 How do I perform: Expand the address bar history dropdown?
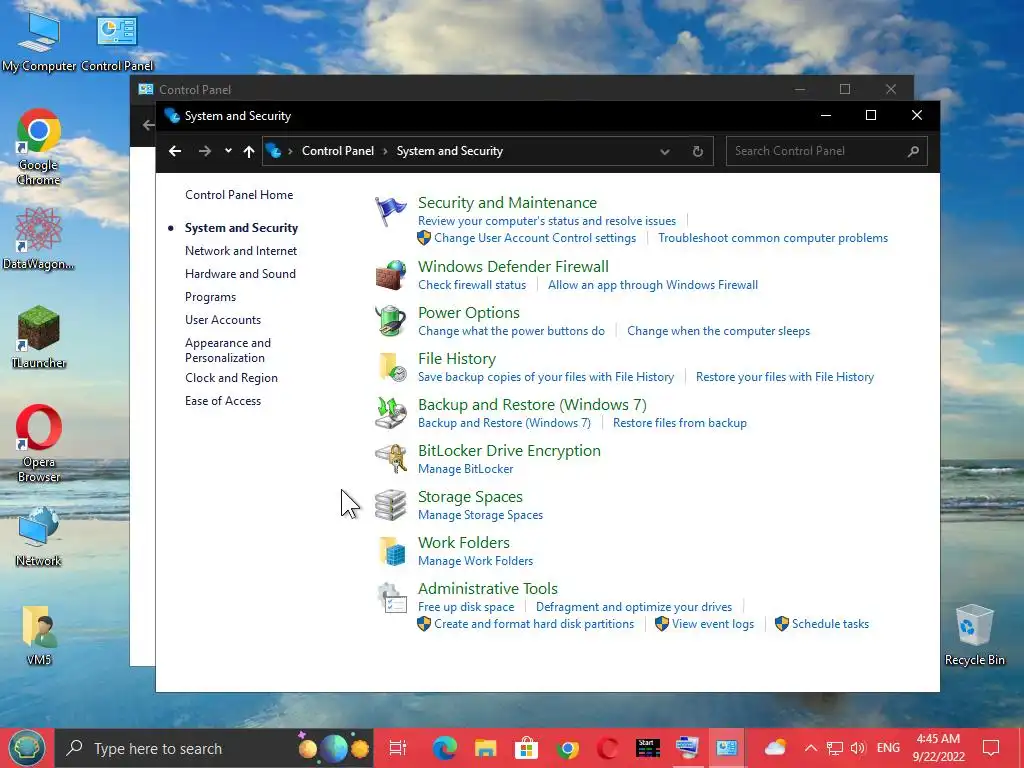[x=664, y=152]
